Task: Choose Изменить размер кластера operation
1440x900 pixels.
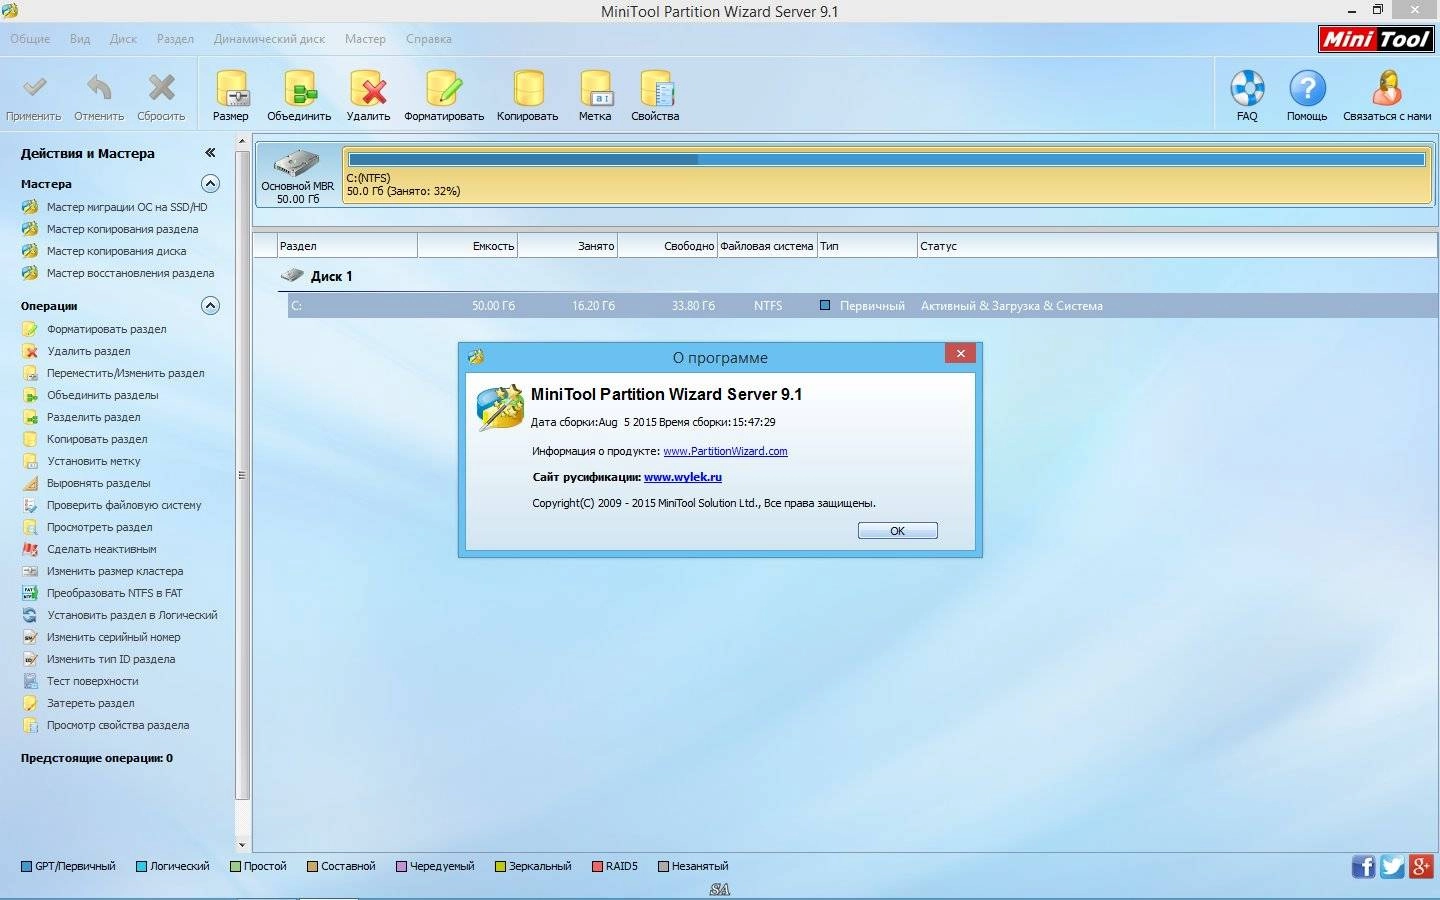Action: coord(115,571)
